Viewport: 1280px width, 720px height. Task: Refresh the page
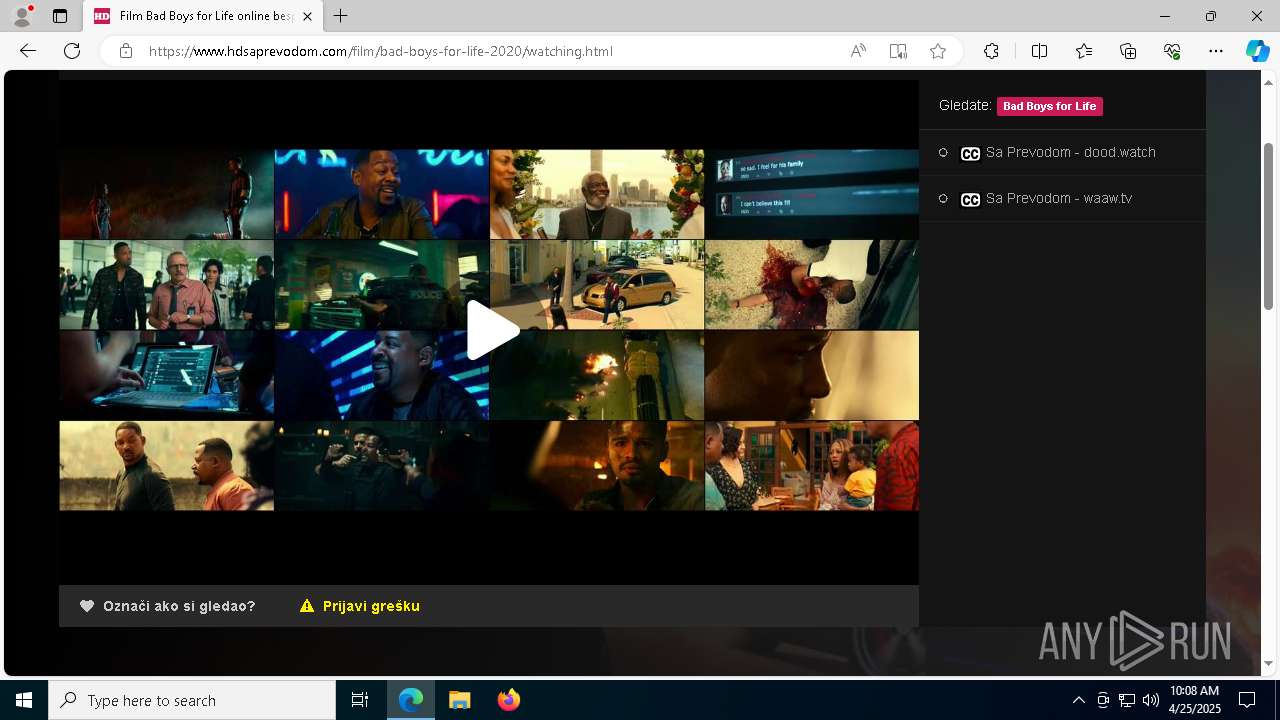pyautogui.click(x=72, y=51)
